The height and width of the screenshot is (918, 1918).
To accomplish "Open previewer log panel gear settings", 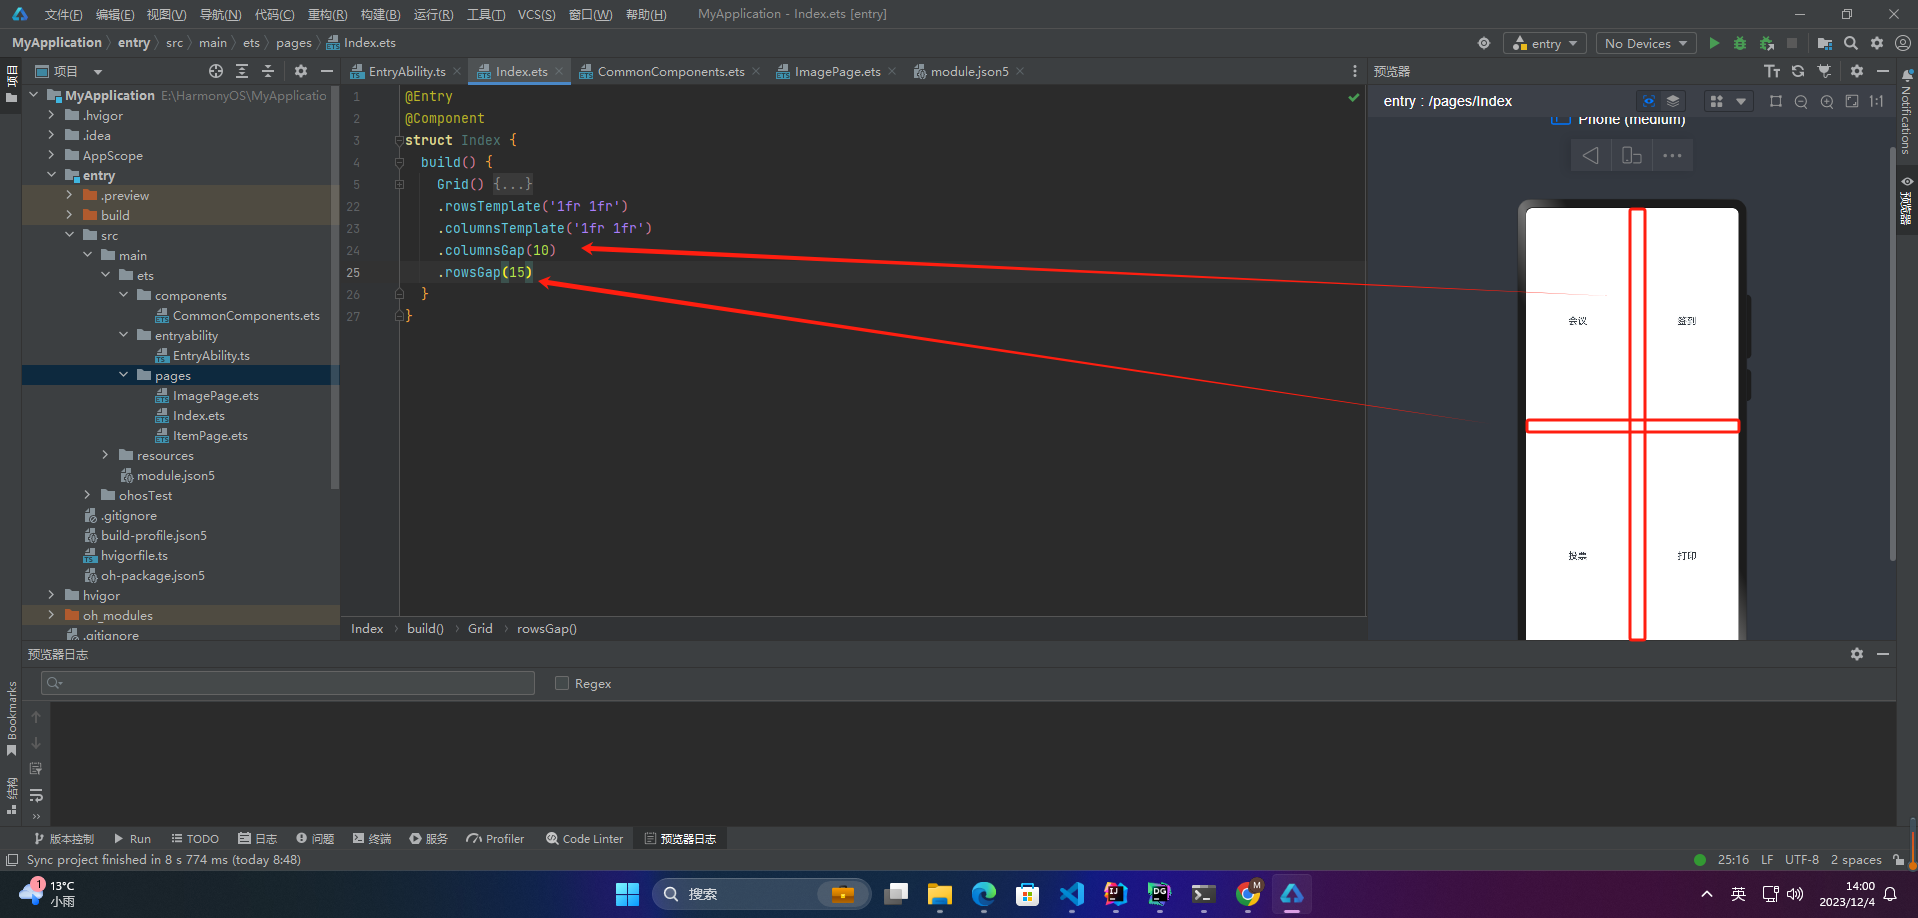I will coord(1857,654).
